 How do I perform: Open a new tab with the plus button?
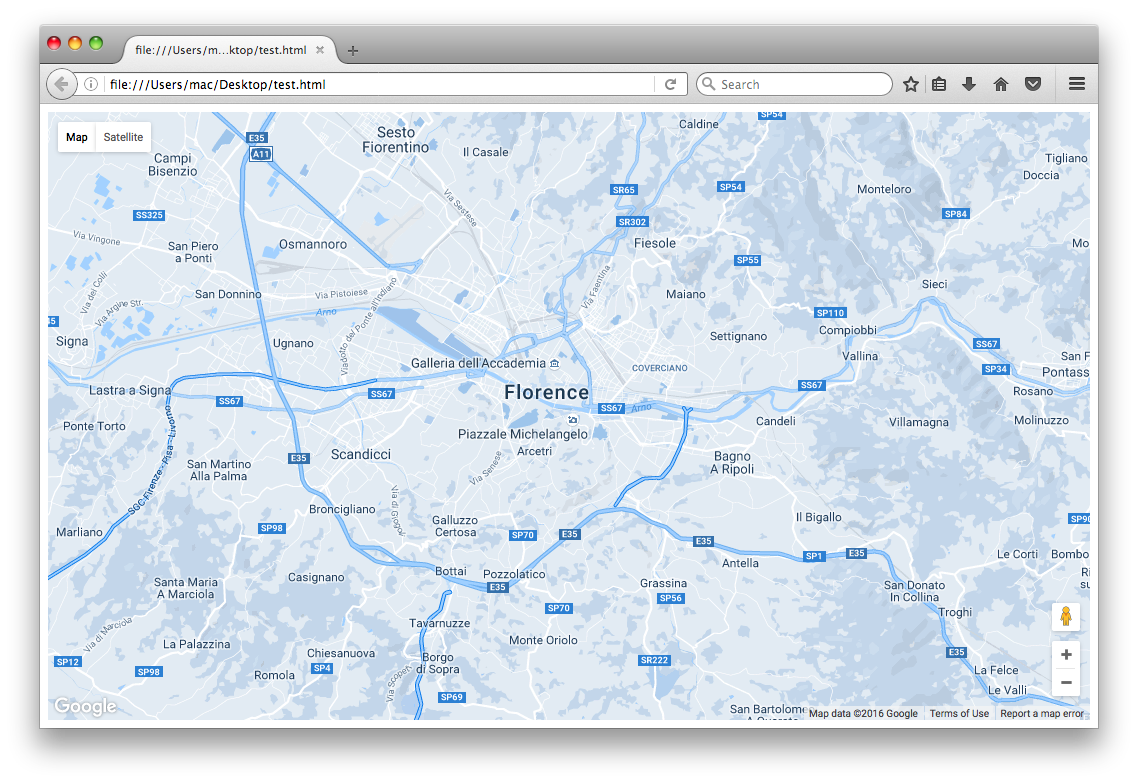[x=353, y=50]
